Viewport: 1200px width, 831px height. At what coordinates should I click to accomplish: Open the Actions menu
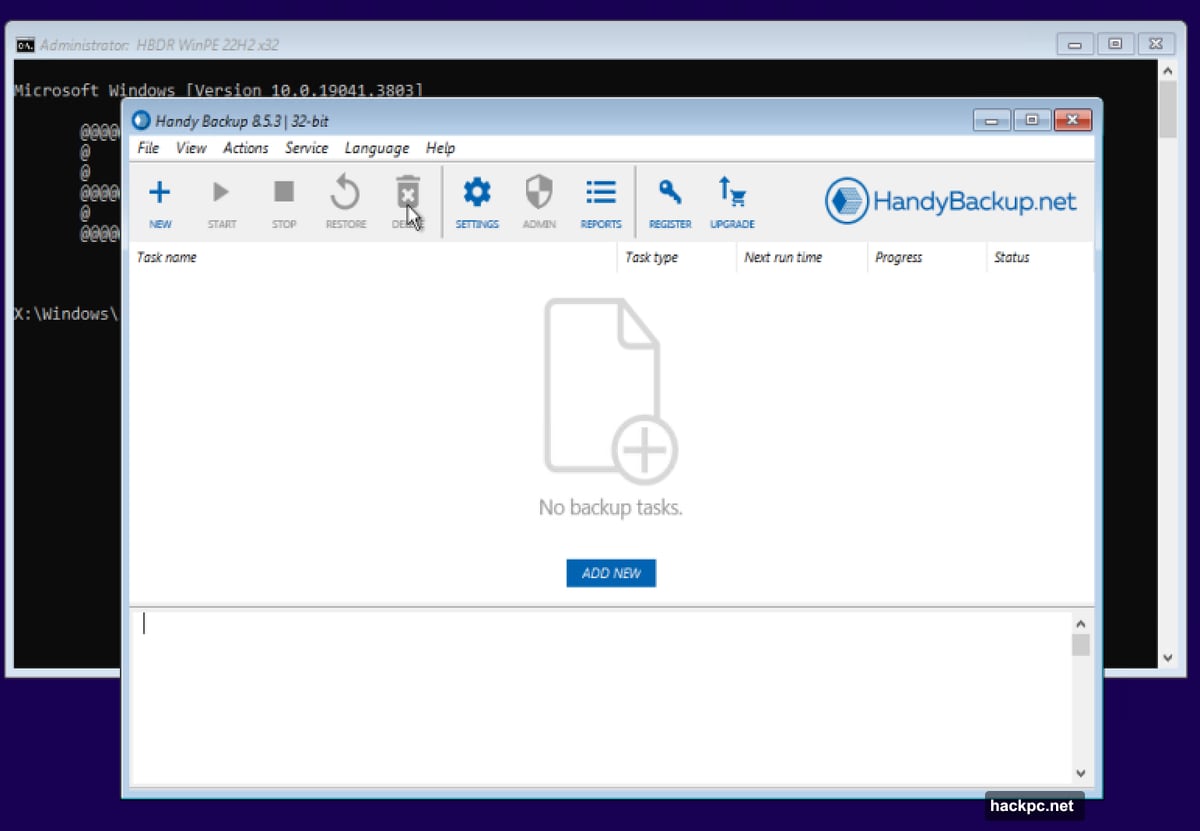pos(245,148)
